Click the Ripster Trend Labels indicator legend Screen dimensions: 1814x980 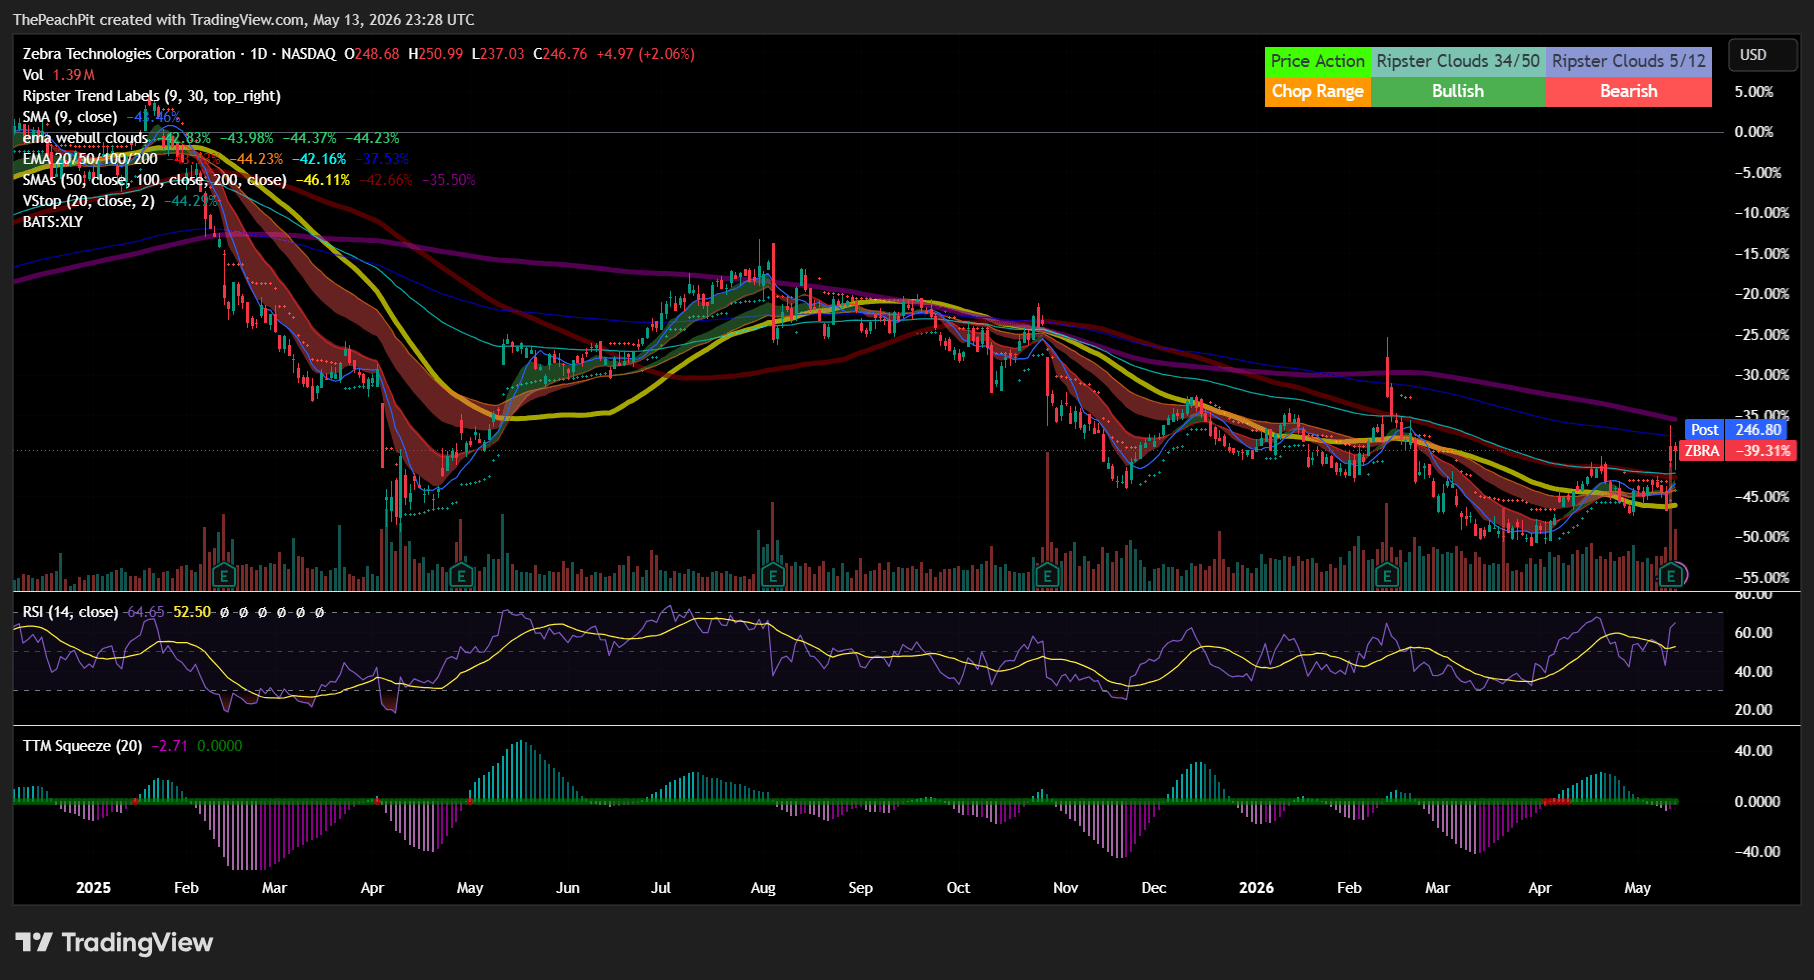pos(151,96)
